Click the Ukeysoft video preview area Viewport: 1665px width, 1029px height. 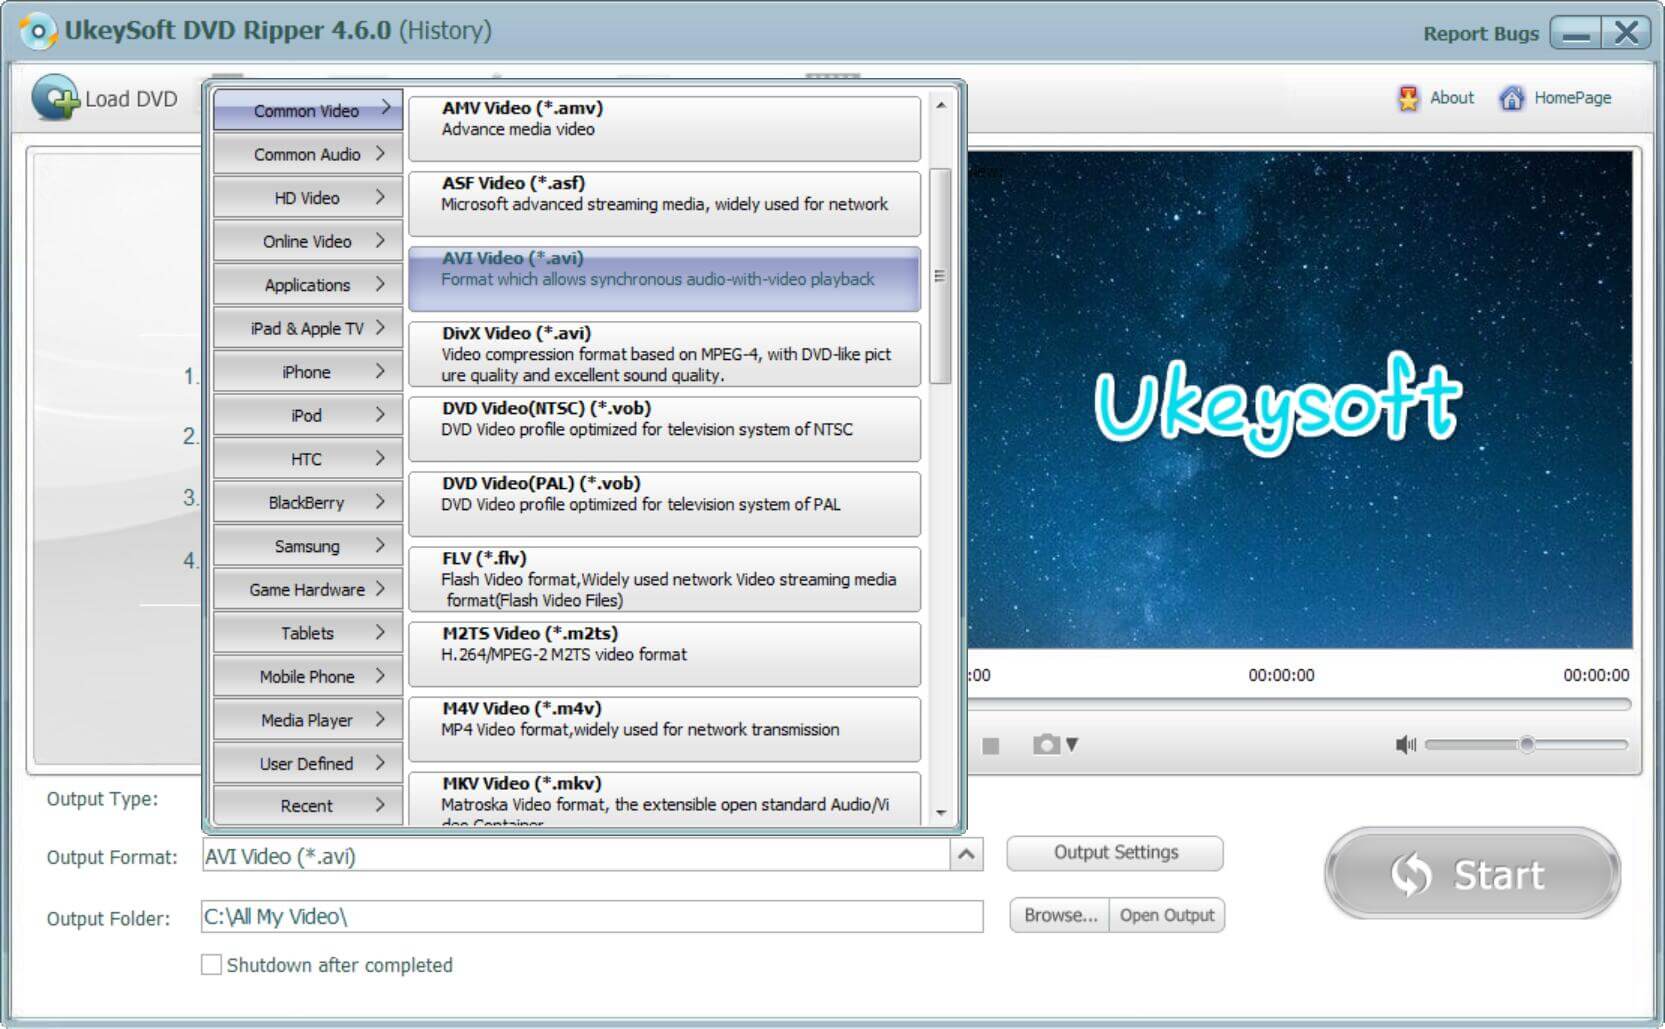pyautogui.click(x=1298, y=399)
